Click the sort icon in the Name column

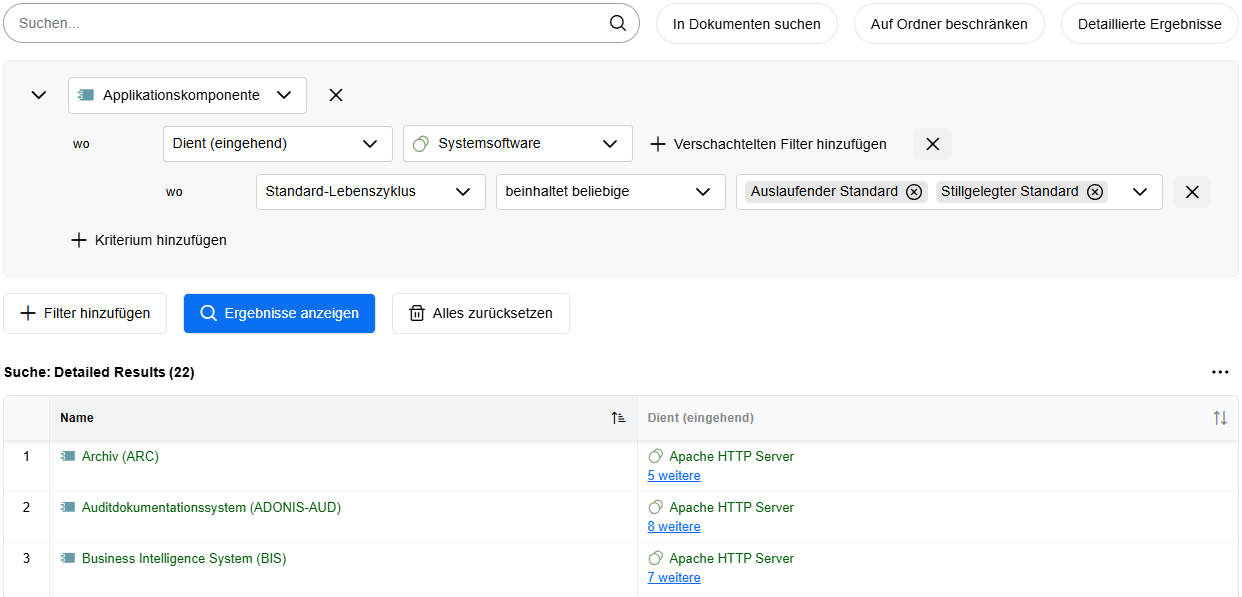pos(619,418)
